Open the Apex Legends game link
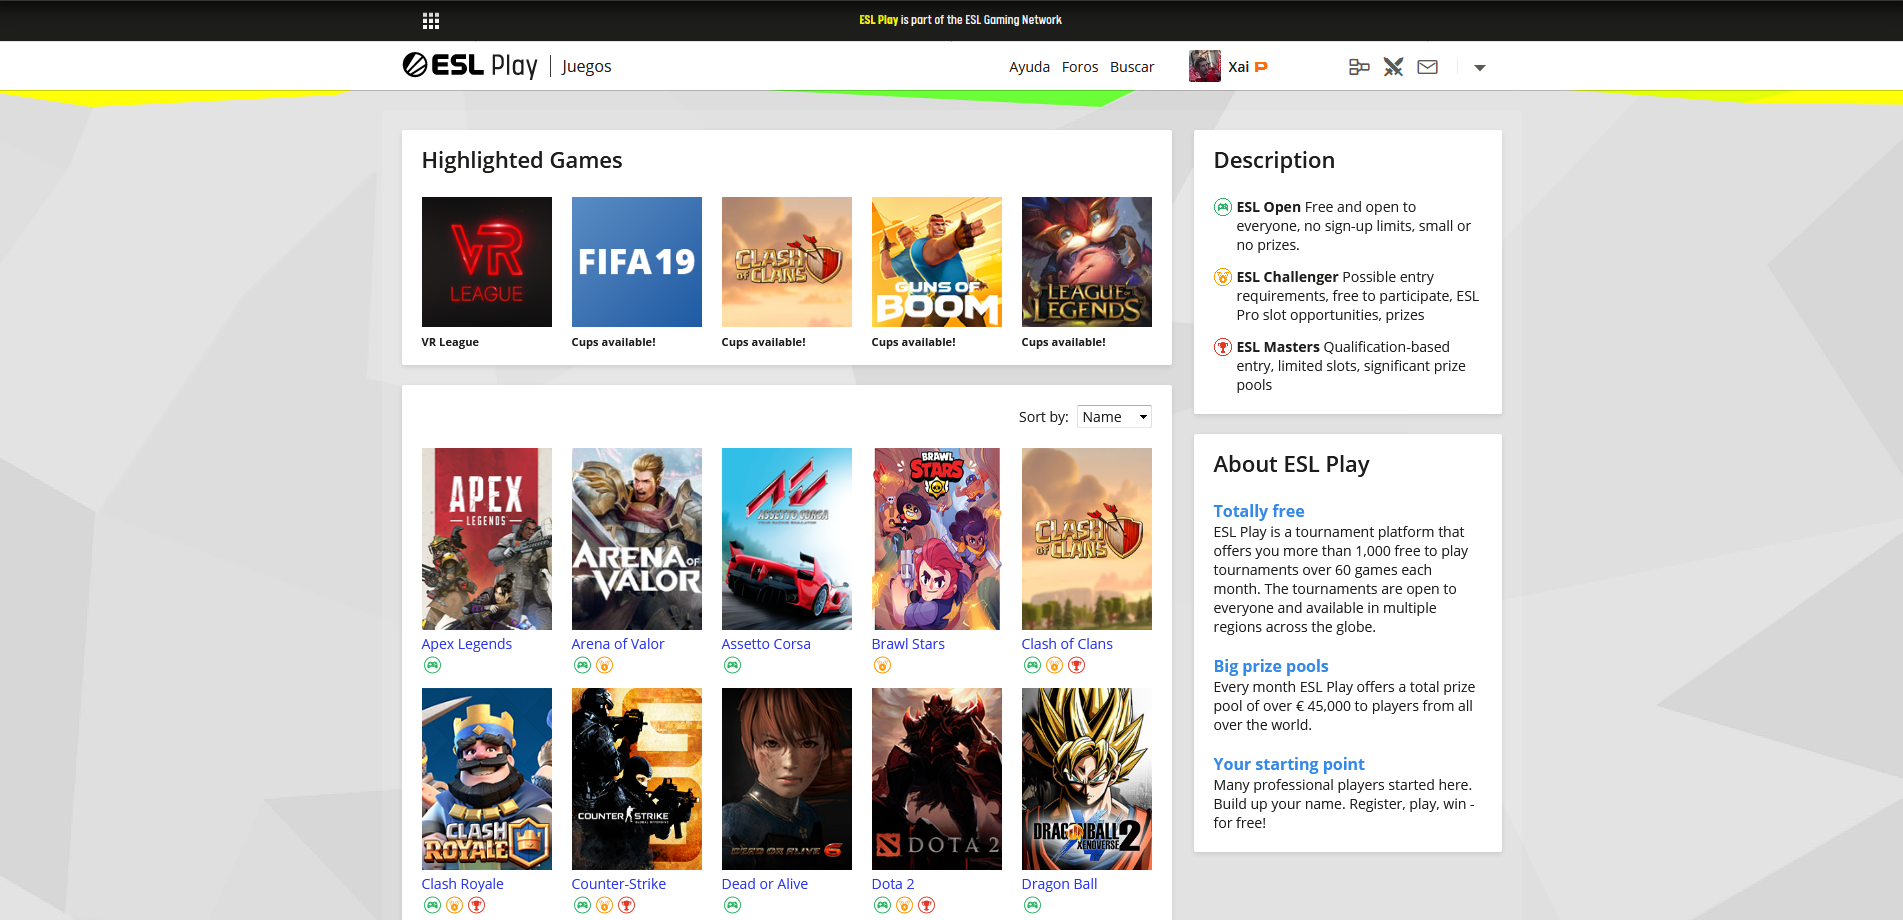This screenshot has height=920, width=1903. [467, 644]
